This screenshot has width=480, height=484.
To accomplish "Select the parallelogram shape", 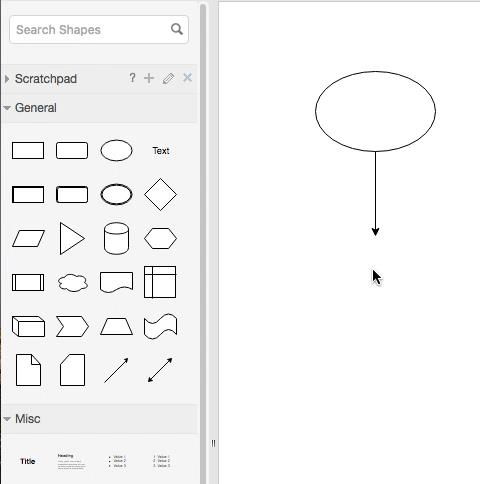I will 28,238.
